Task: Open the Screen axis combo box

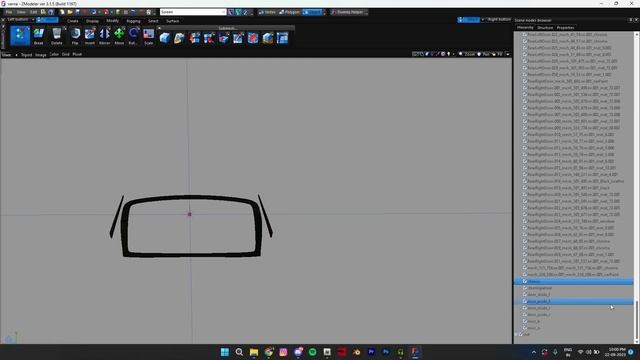Action: point(193,12)
